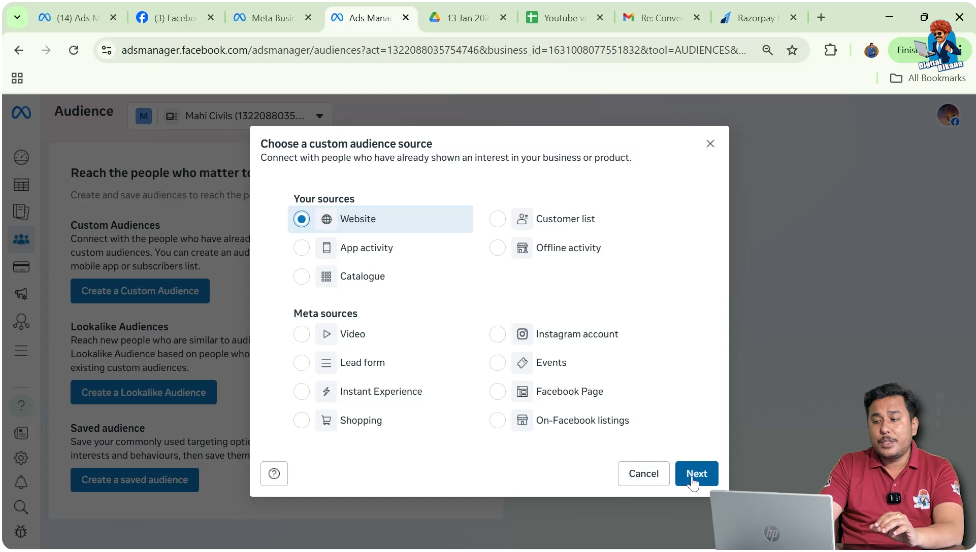Open the tab search chevron in Chrome
The width and height of the screenshot is (976, 552).
click(x=17, y=17)
